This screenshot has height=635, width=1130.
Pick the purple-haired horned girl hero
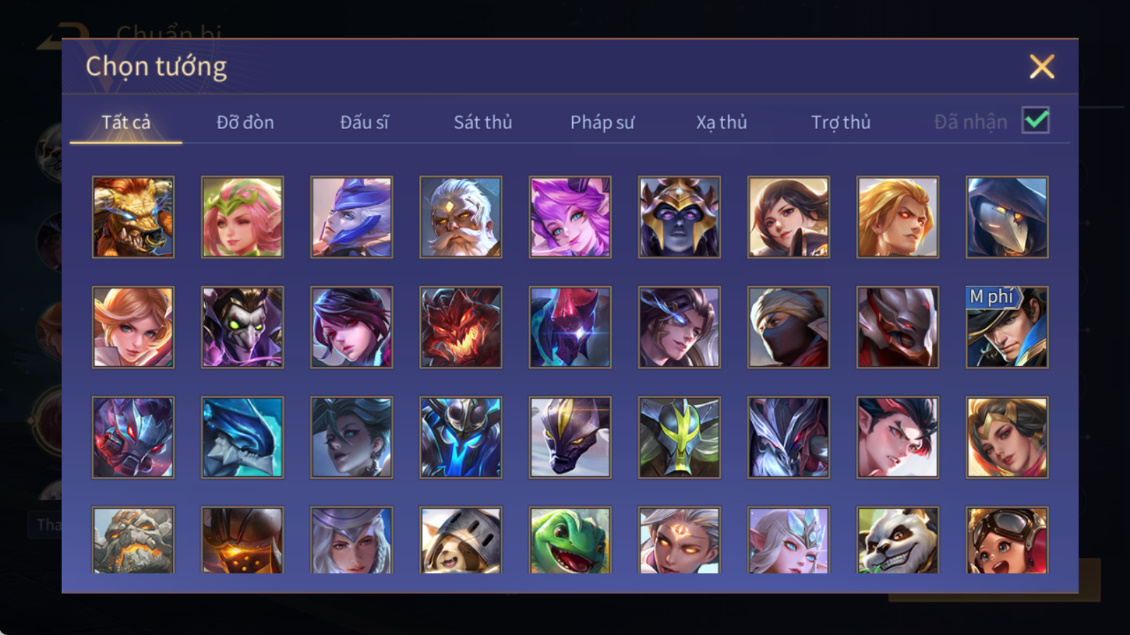coord(570,217)
